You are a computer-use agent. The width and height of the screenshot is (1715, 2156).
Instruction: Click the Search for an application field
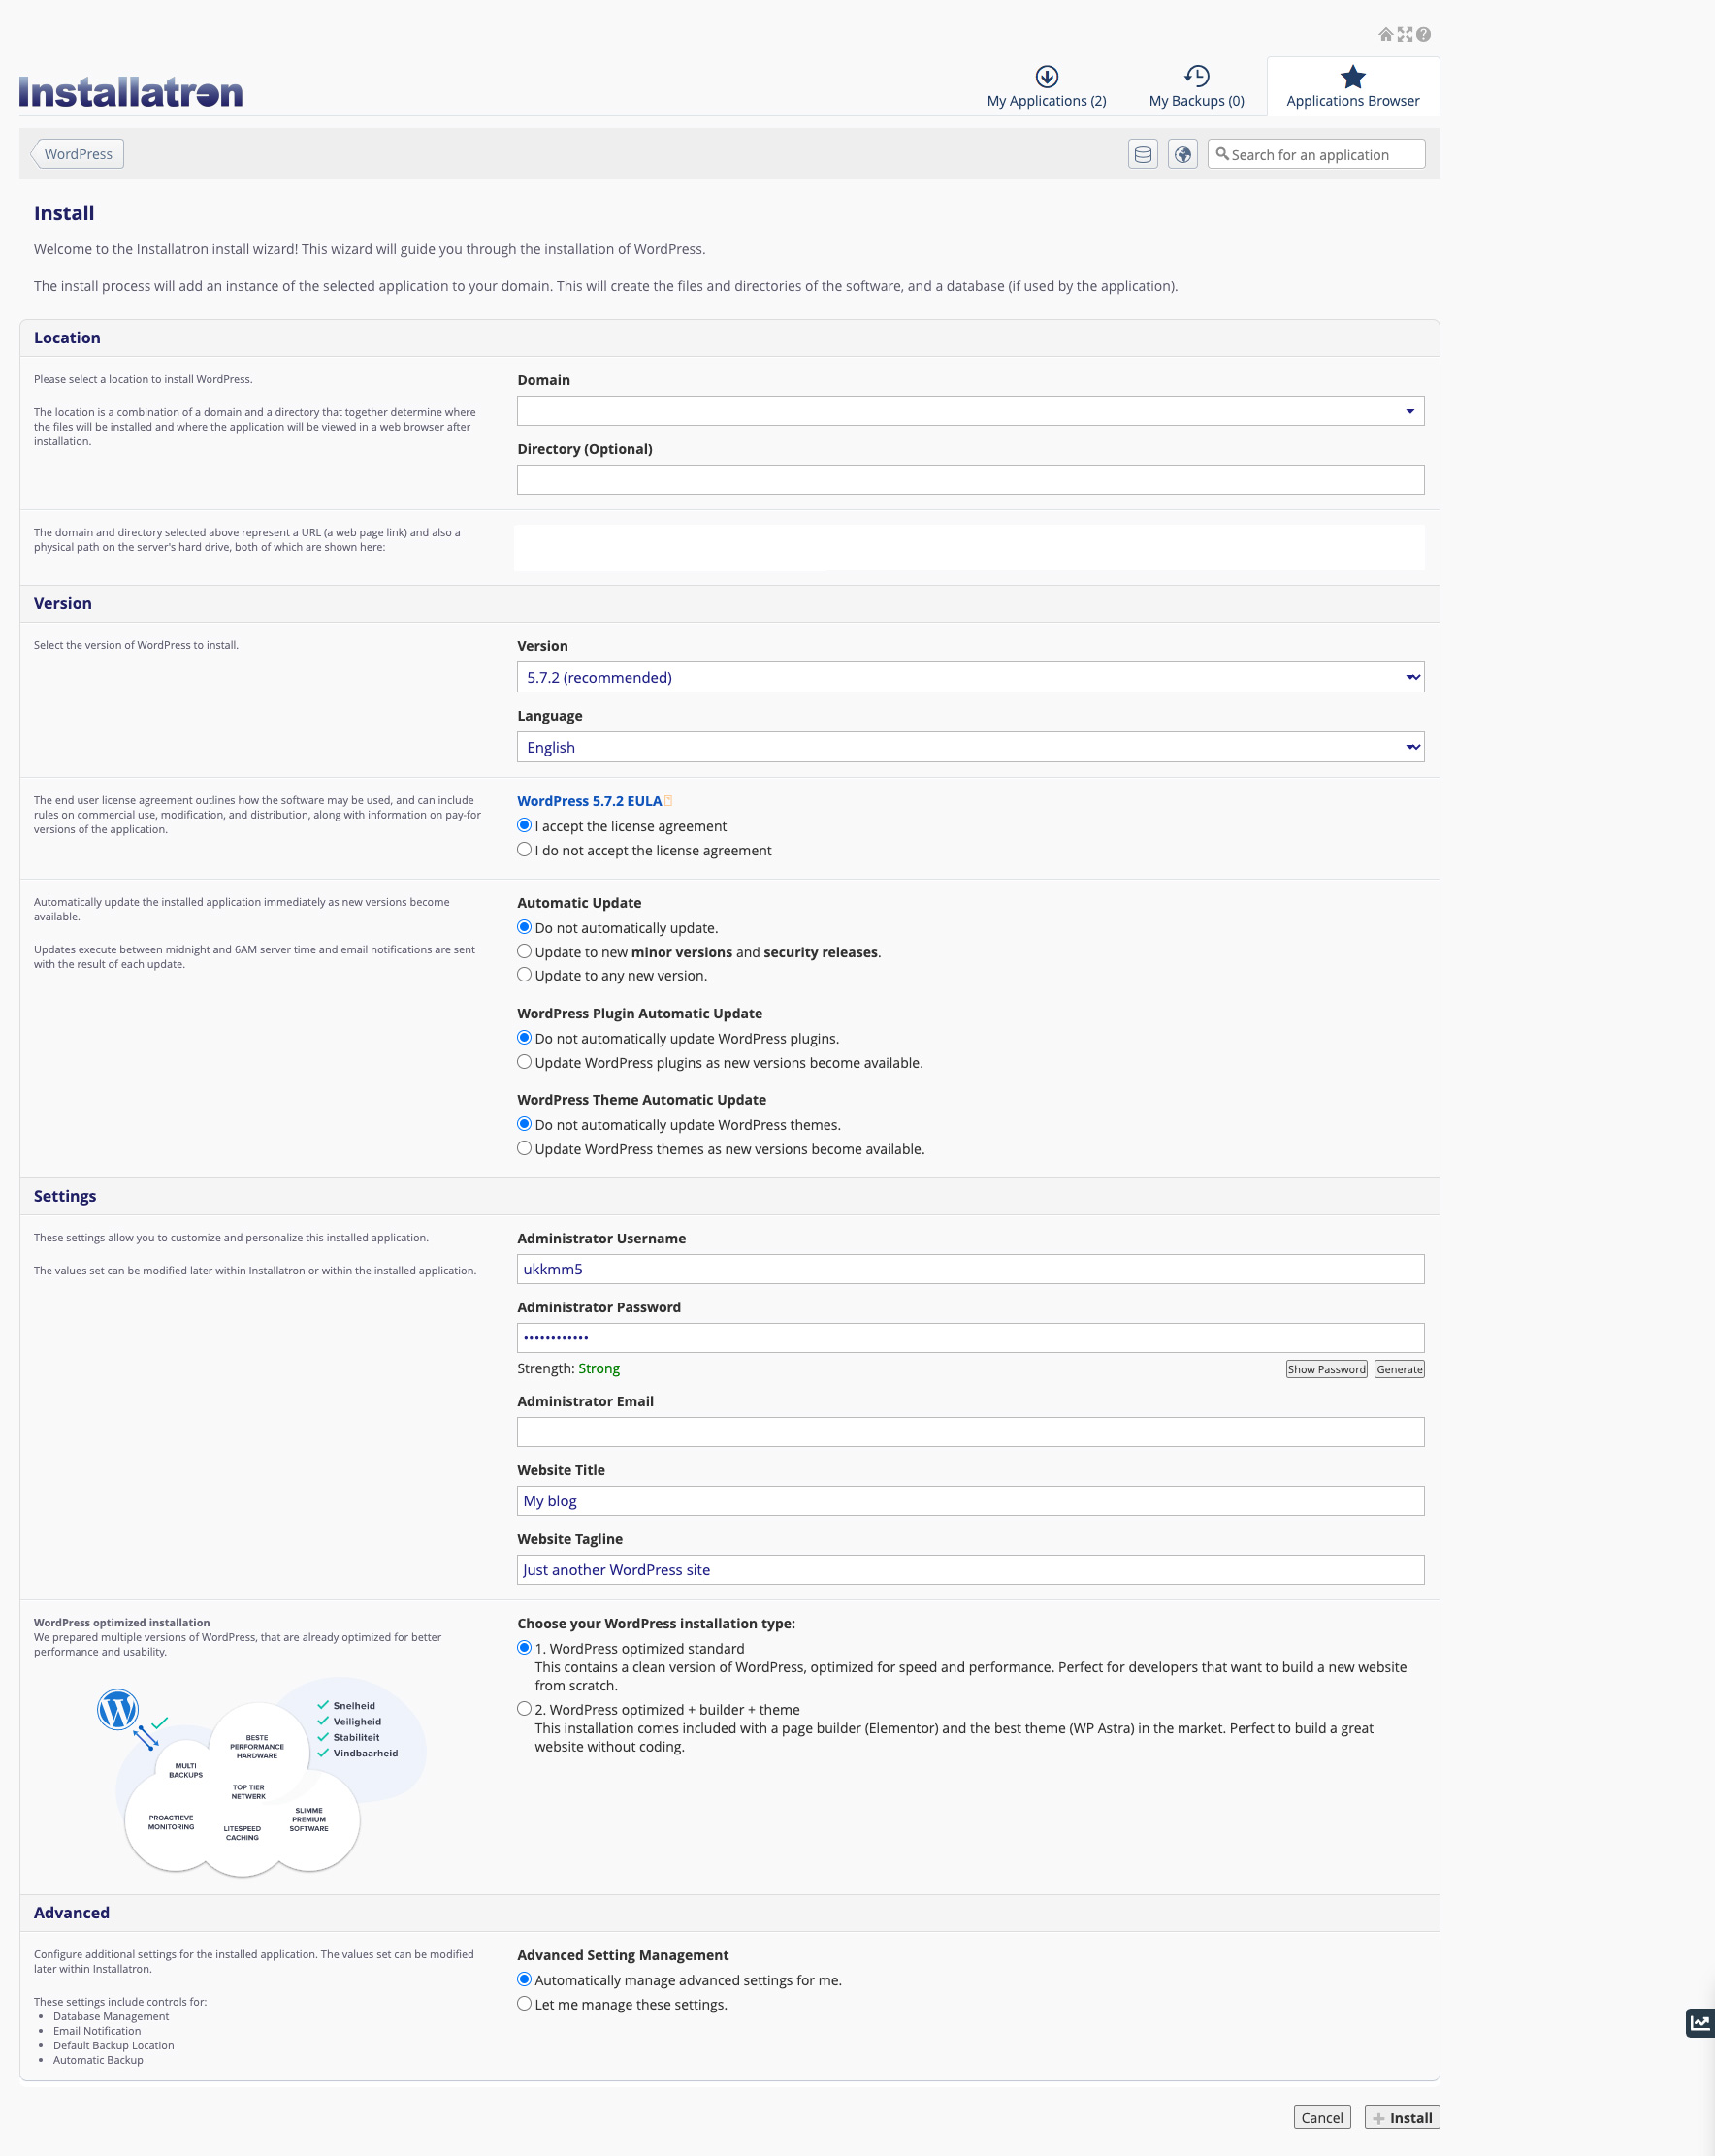pos(1316,154)
